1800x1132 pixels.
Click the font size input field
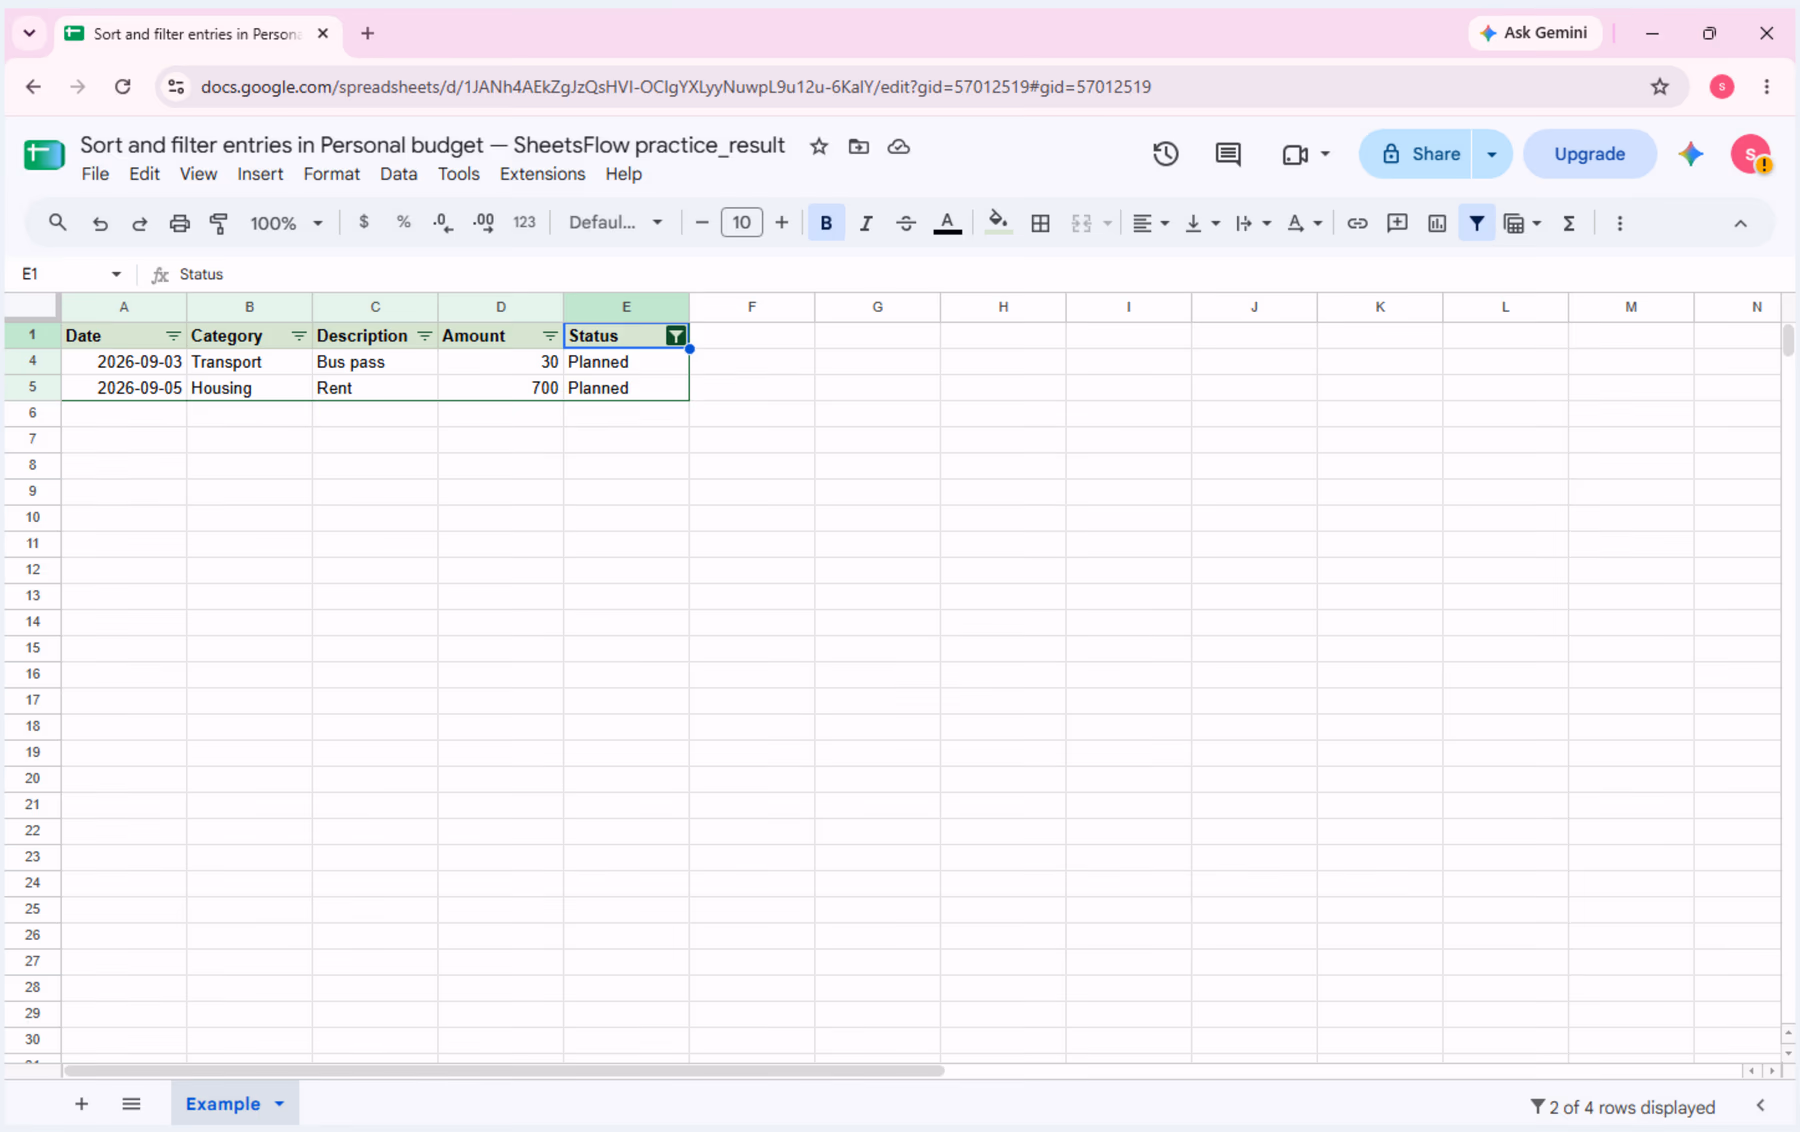(x=742, y=223)
